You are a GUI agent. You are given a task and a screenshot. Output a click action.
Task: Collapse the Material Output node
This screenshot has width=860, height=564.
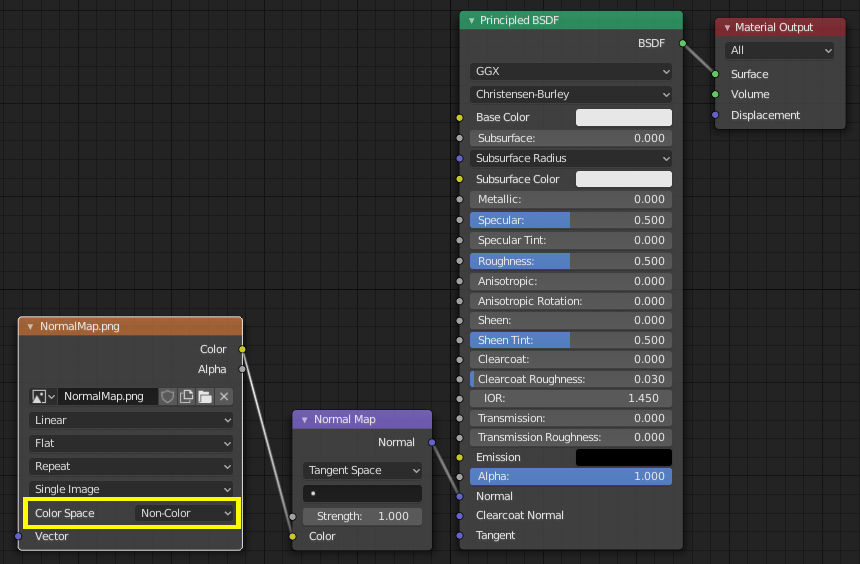point(726,28)
